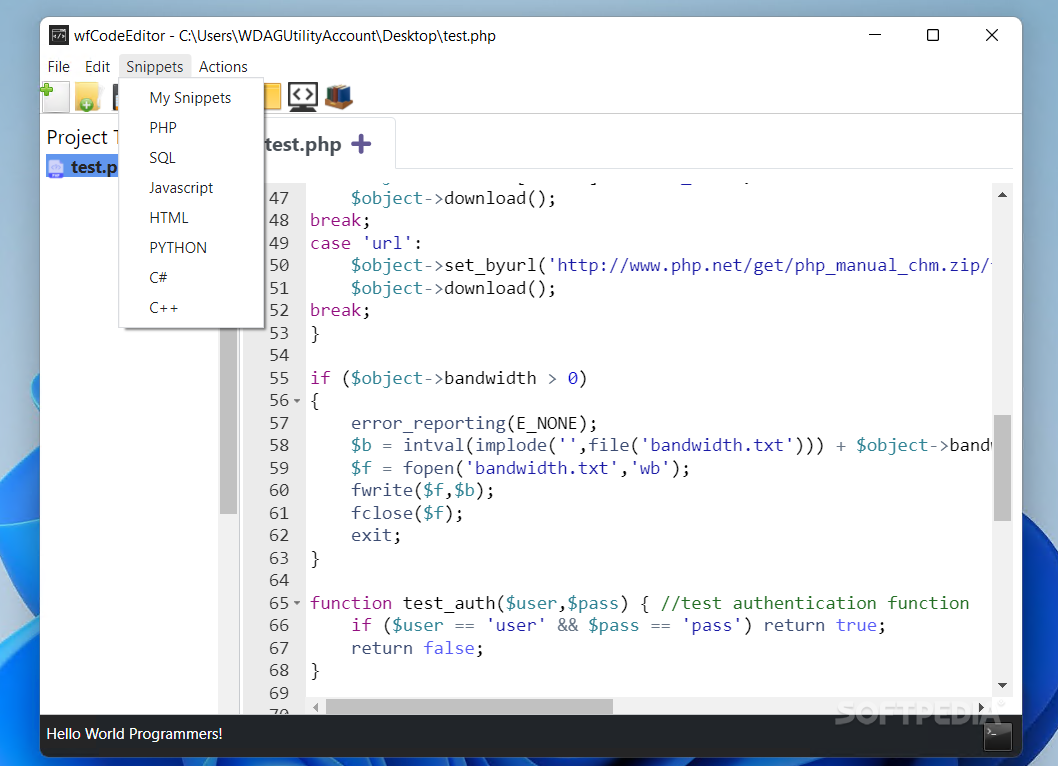Choose My Snippets from the menu

191,98
